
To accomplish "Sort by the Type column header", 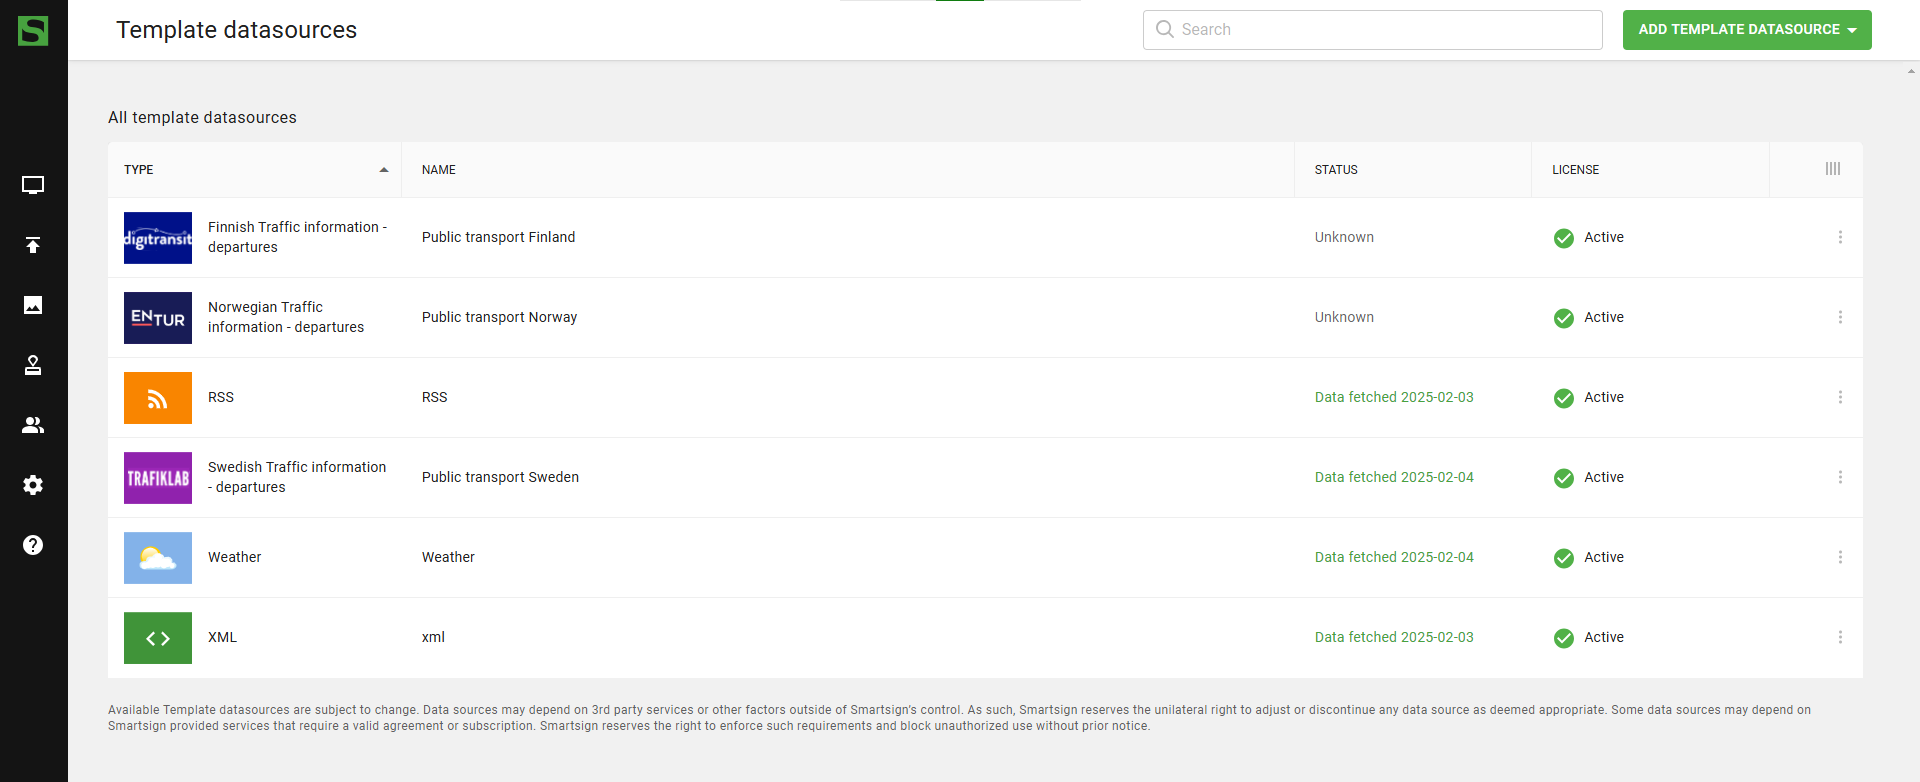I will 140,170.
